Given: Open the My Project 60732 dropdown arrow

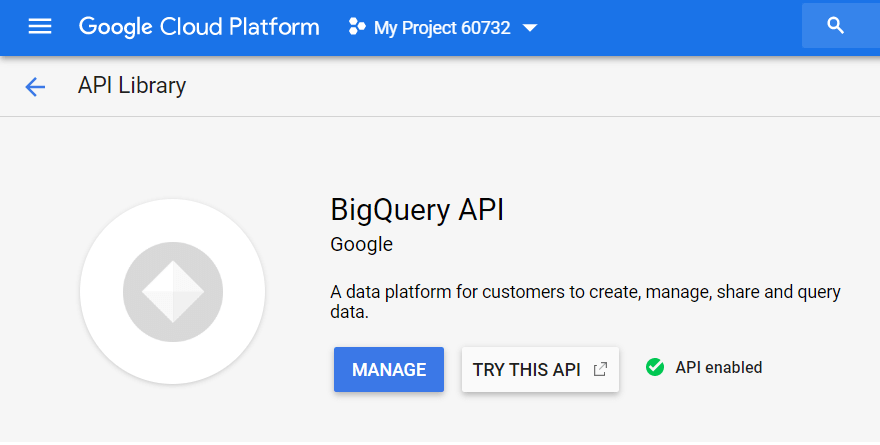Looking at the screenshot, I should (530, 27).
